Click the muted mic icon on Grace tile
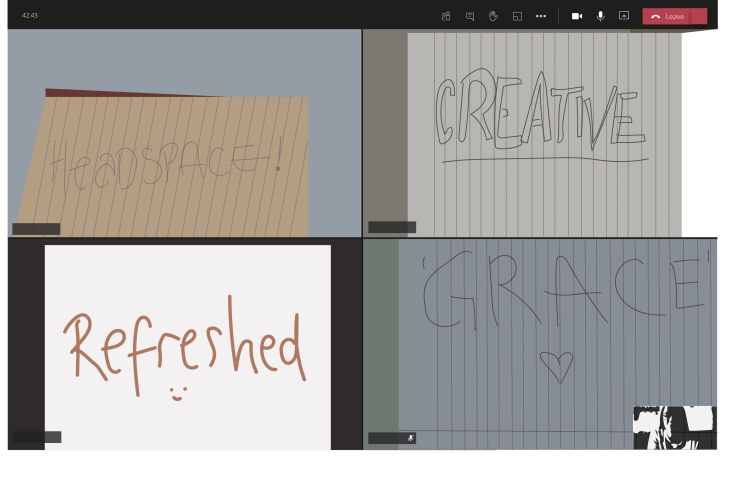The image size is (749, 482). (x=410, y=438)
